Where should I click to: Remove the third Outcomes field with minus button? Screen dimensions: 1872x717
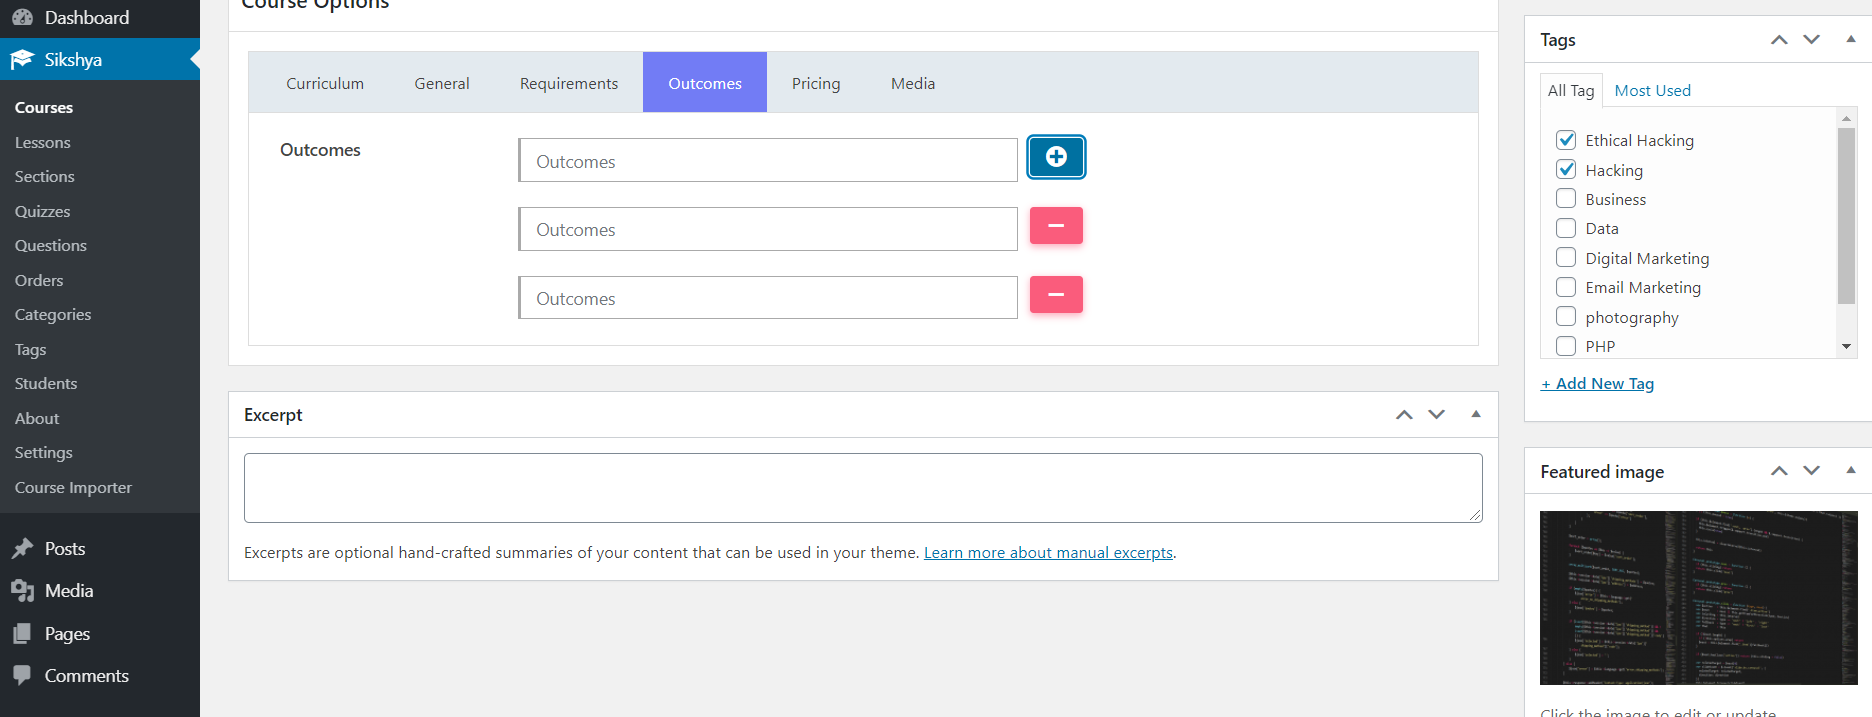(1056, 295)
